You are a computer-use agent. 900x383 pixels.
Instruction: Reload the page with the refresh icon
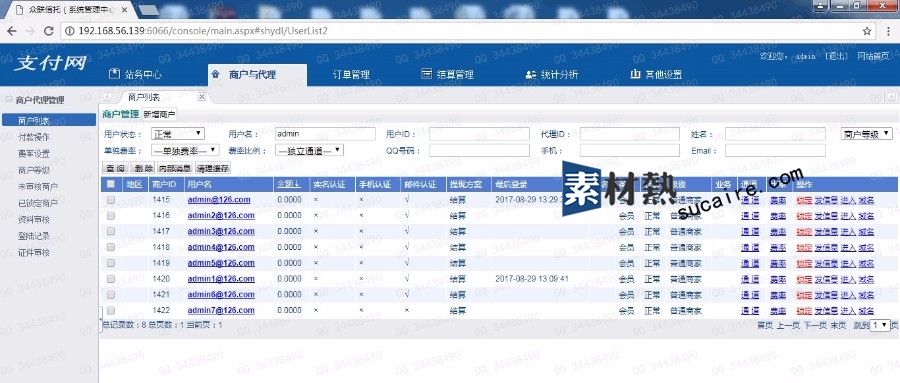point(49,30)
